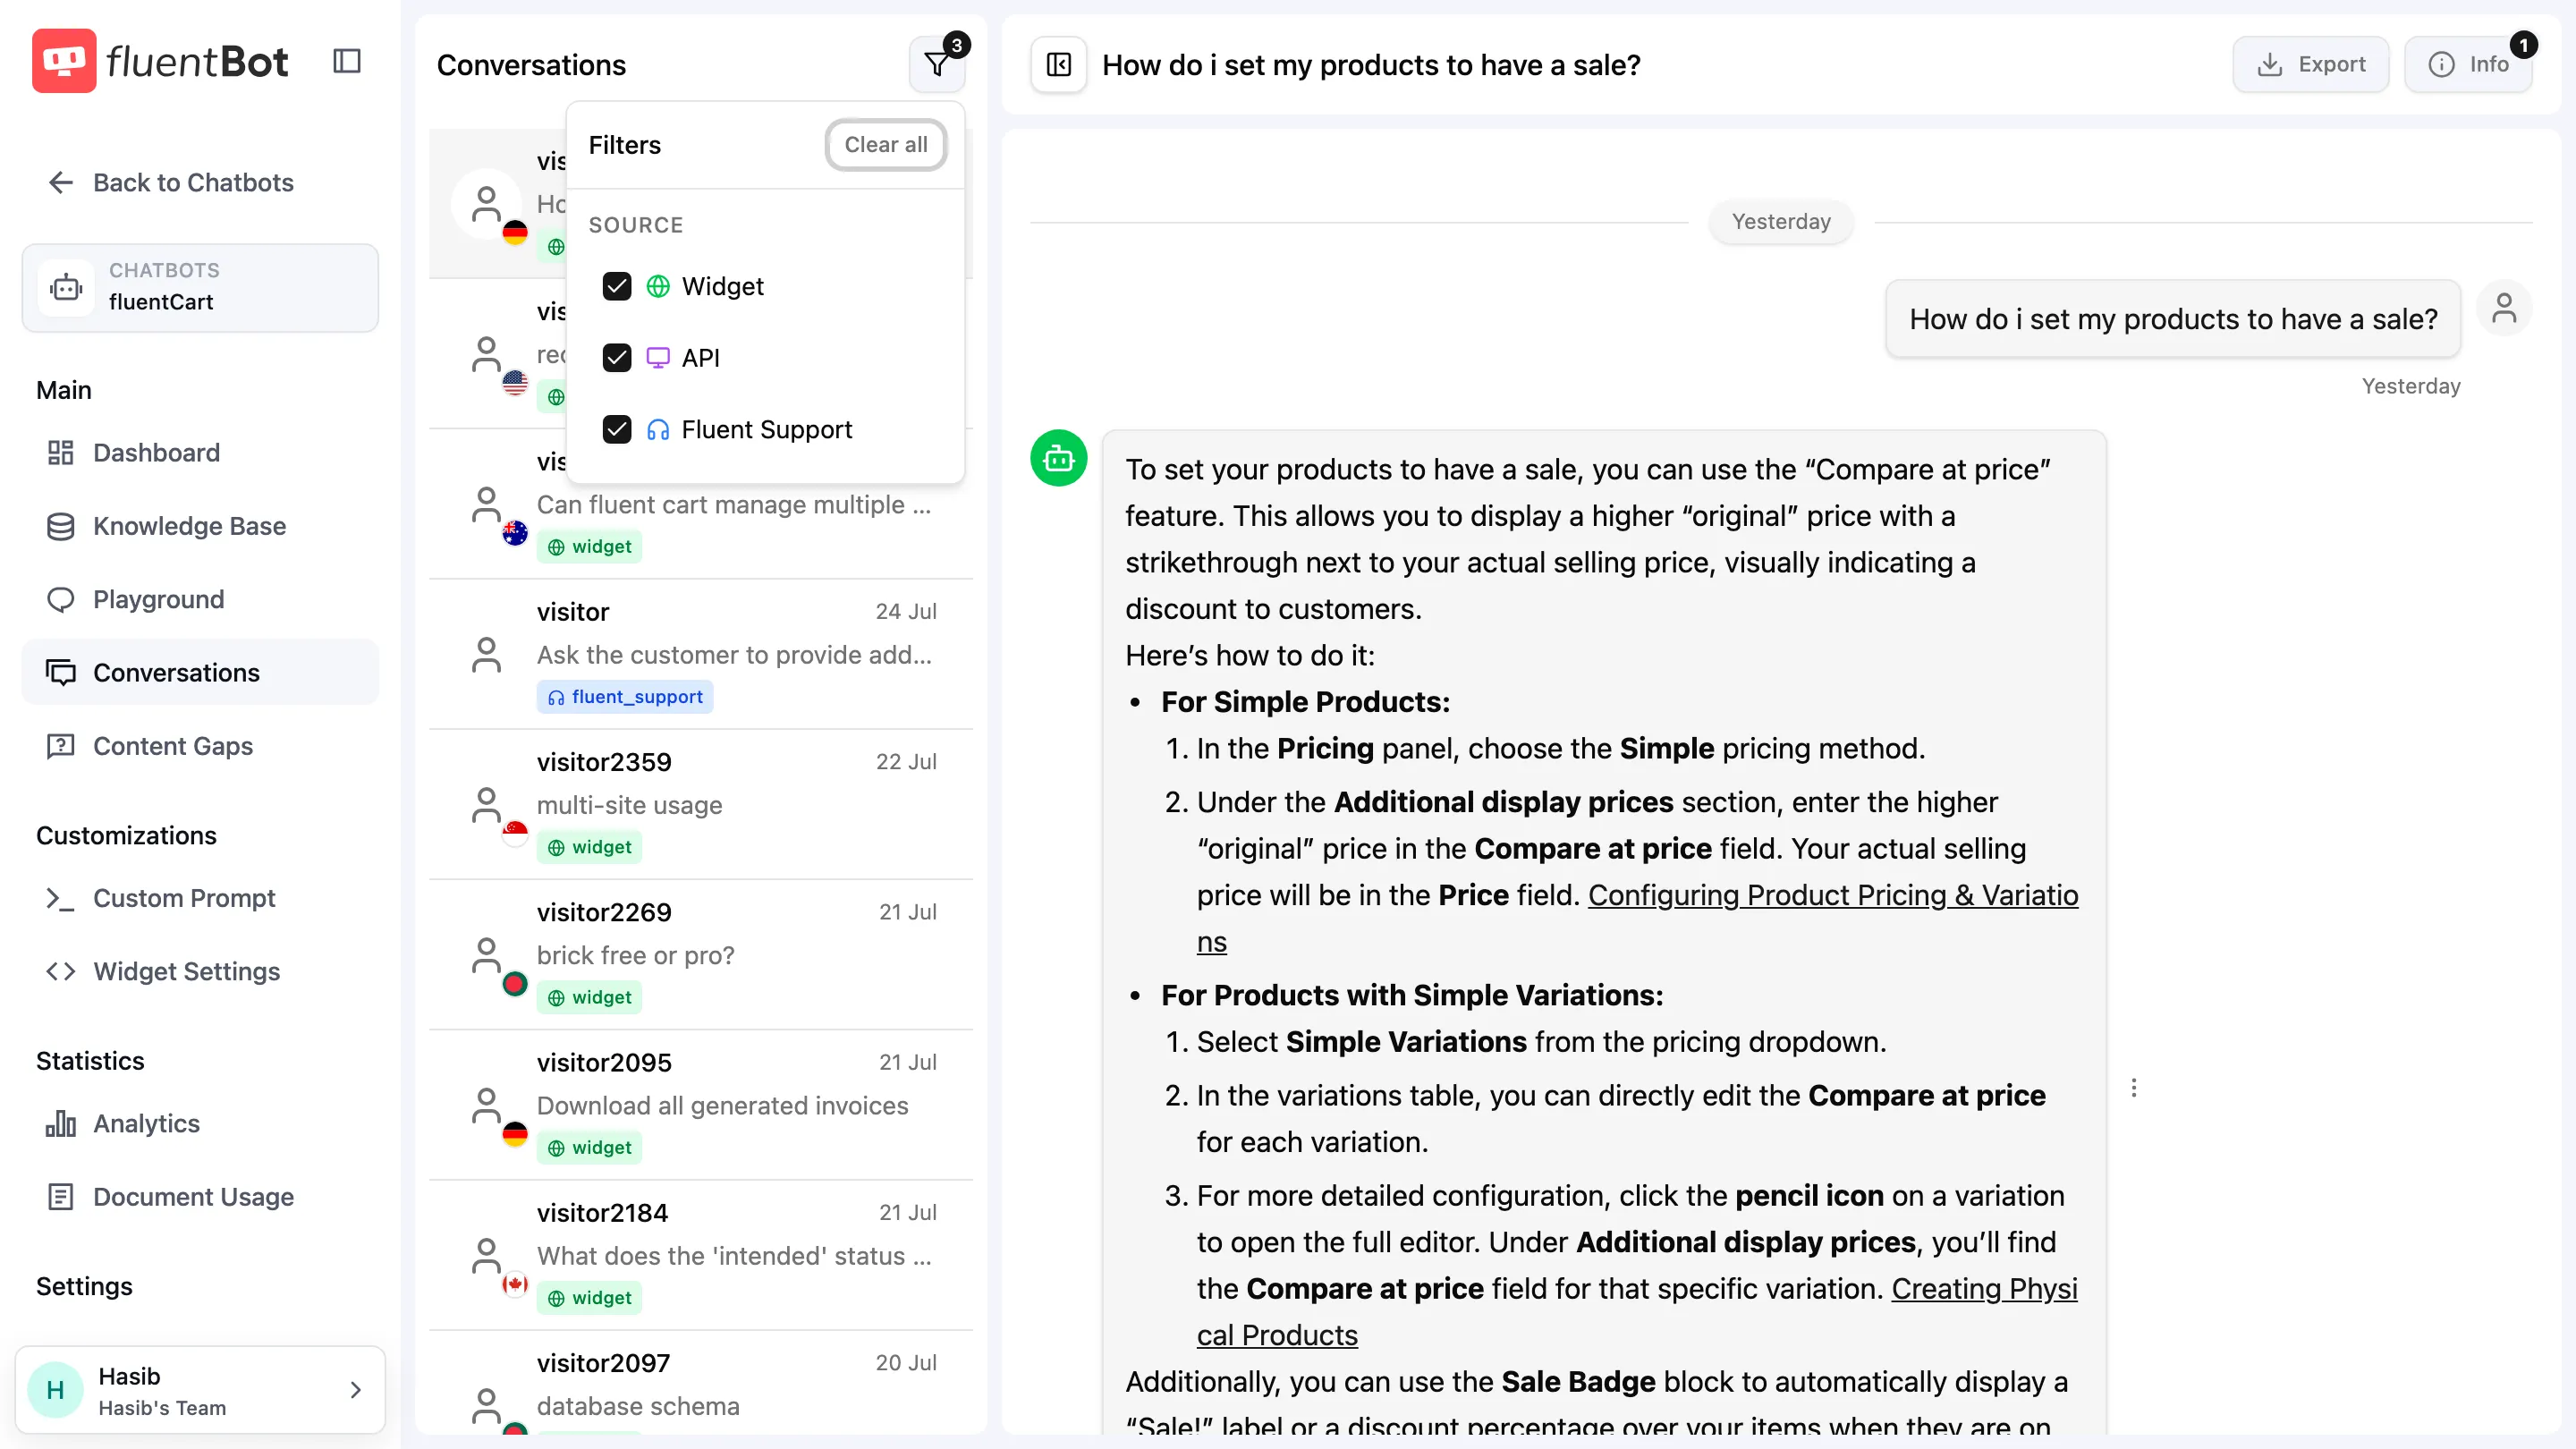Image resolution: width=2576 pixels, height=1449 pixels.
Task: Click the Fluent Support headset icon in filters
Action: pyautogui.click(x=658, y=429)
